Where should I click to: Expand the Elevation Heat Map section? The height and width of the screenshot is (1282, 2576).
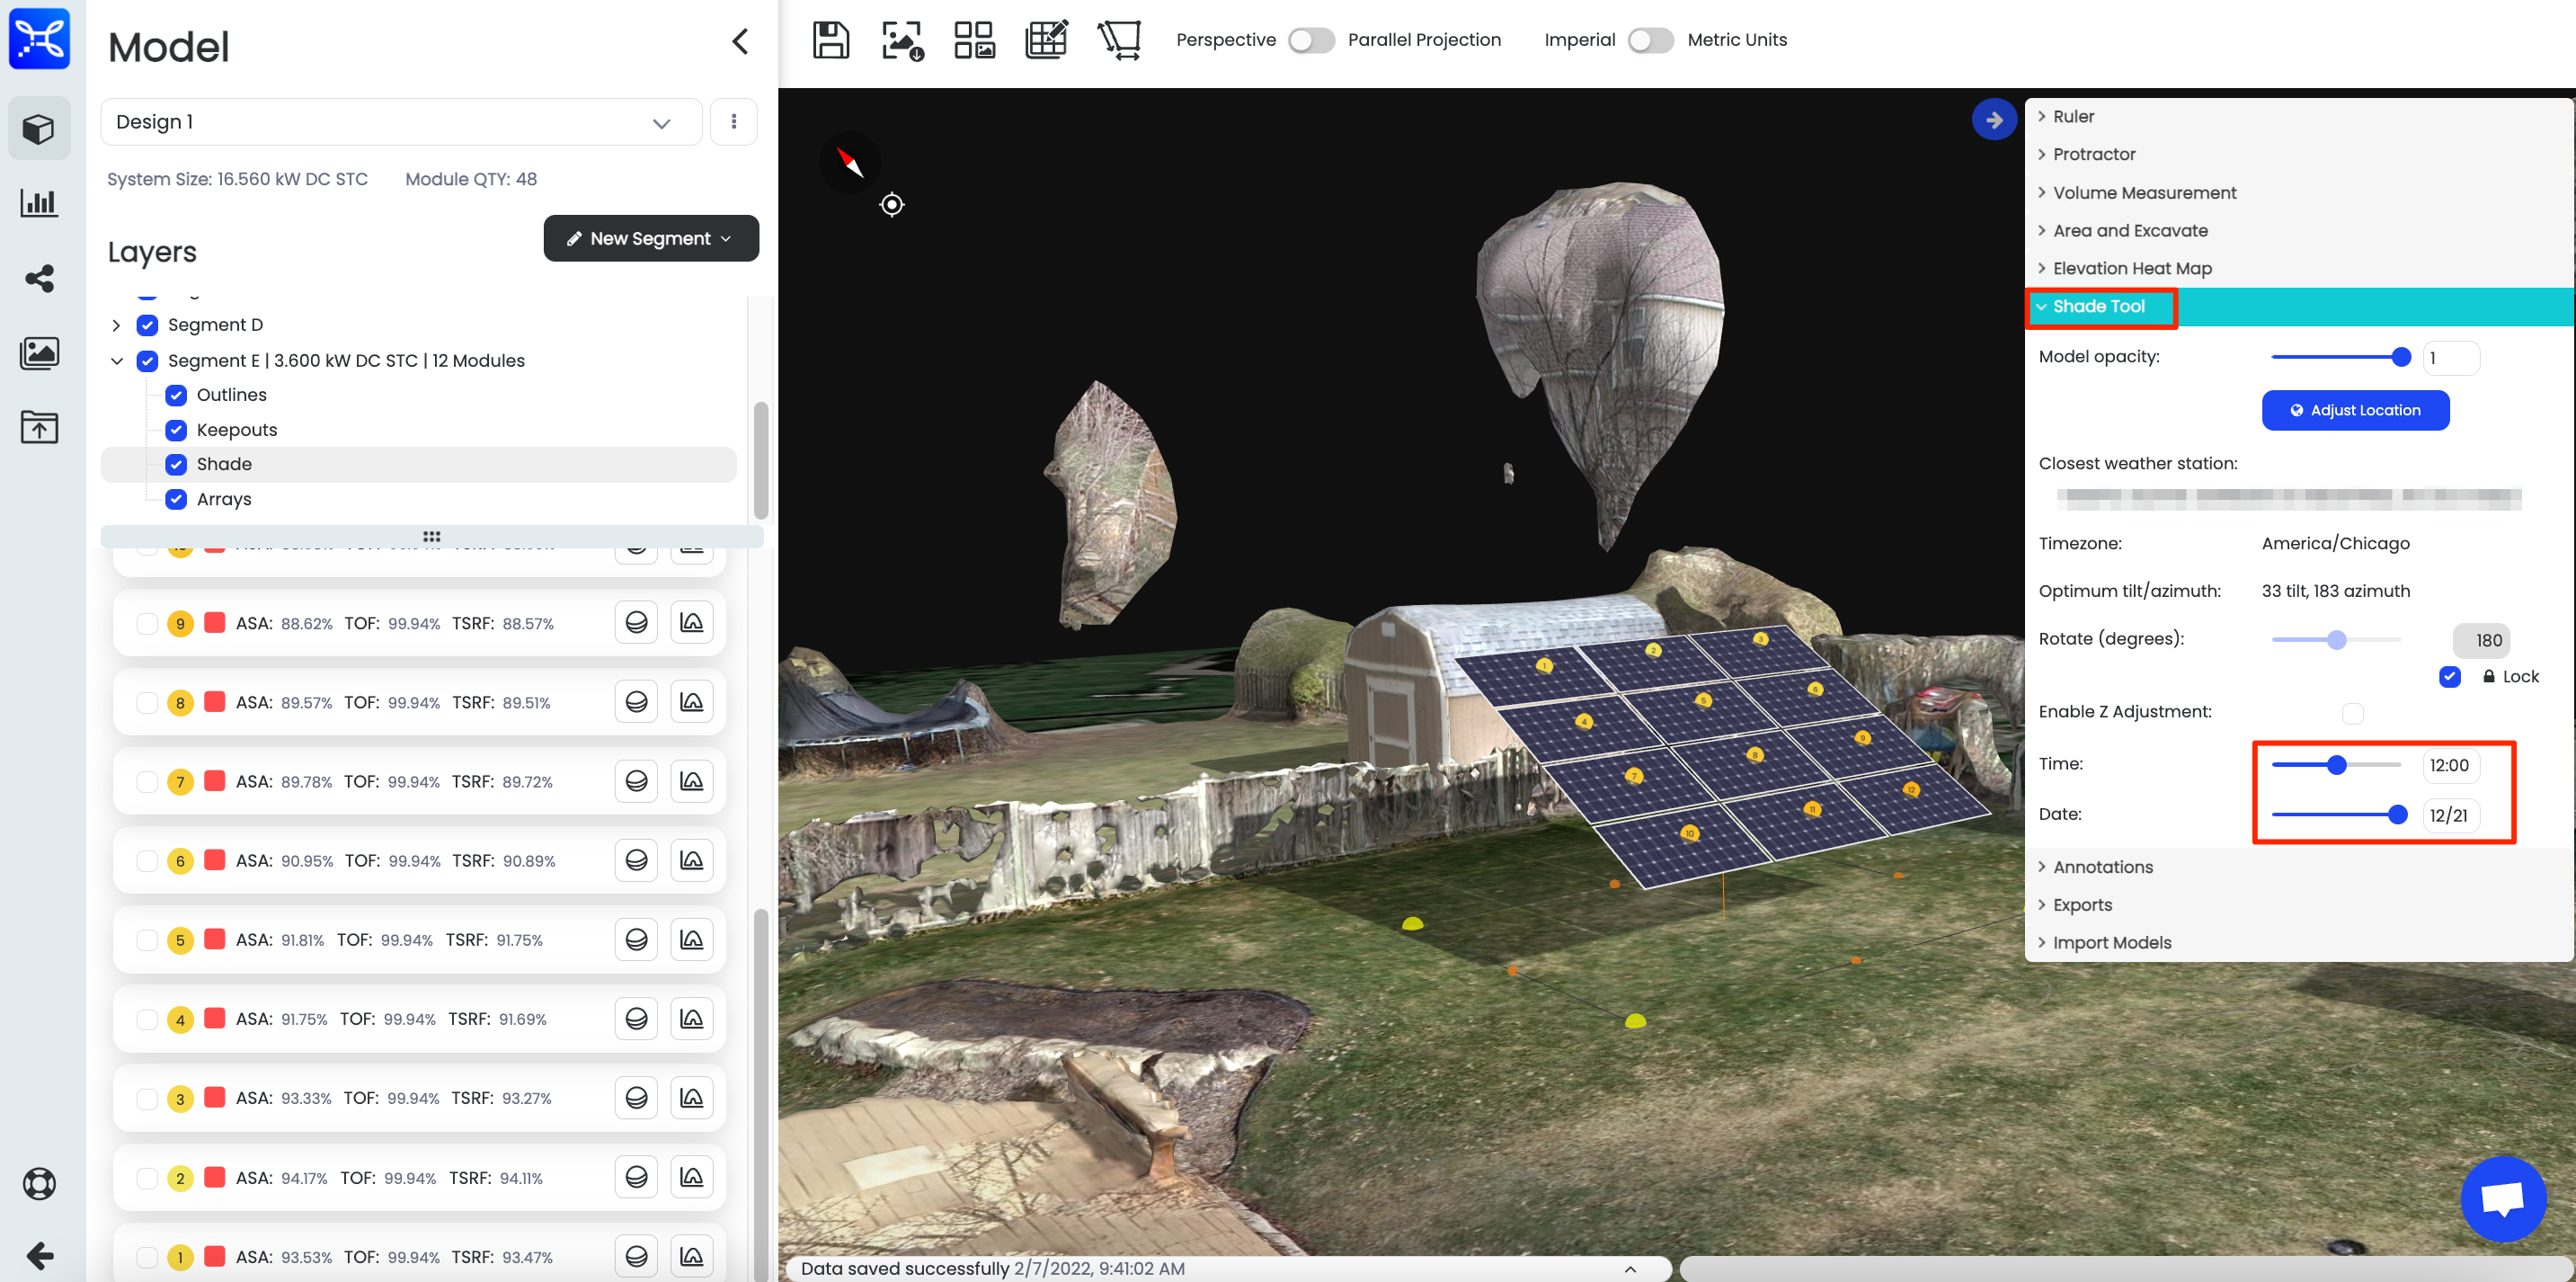click(2300, 268)
